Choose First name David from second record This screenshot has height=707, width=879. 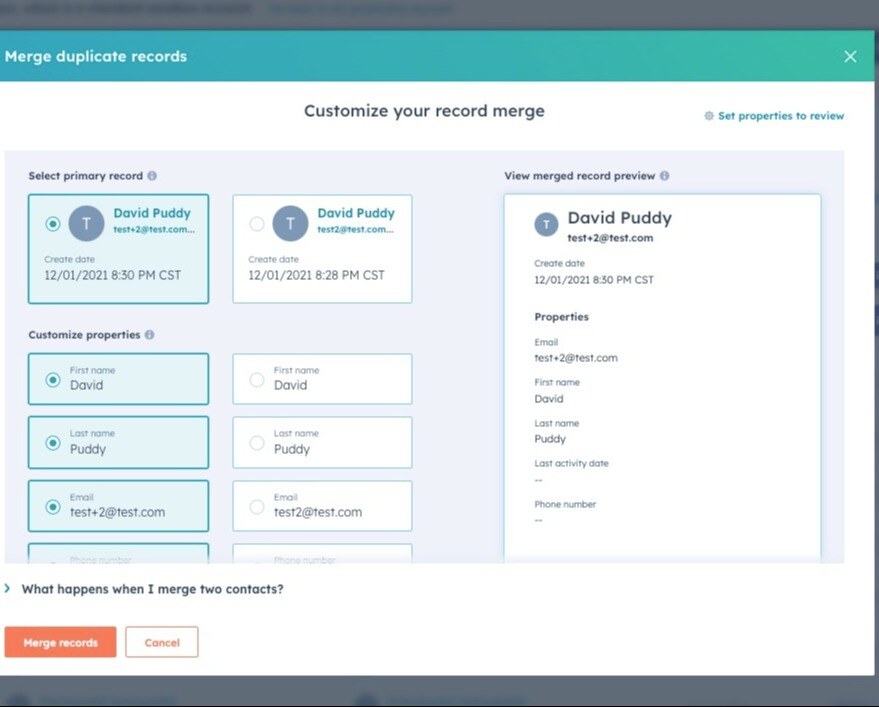[257, 380]
